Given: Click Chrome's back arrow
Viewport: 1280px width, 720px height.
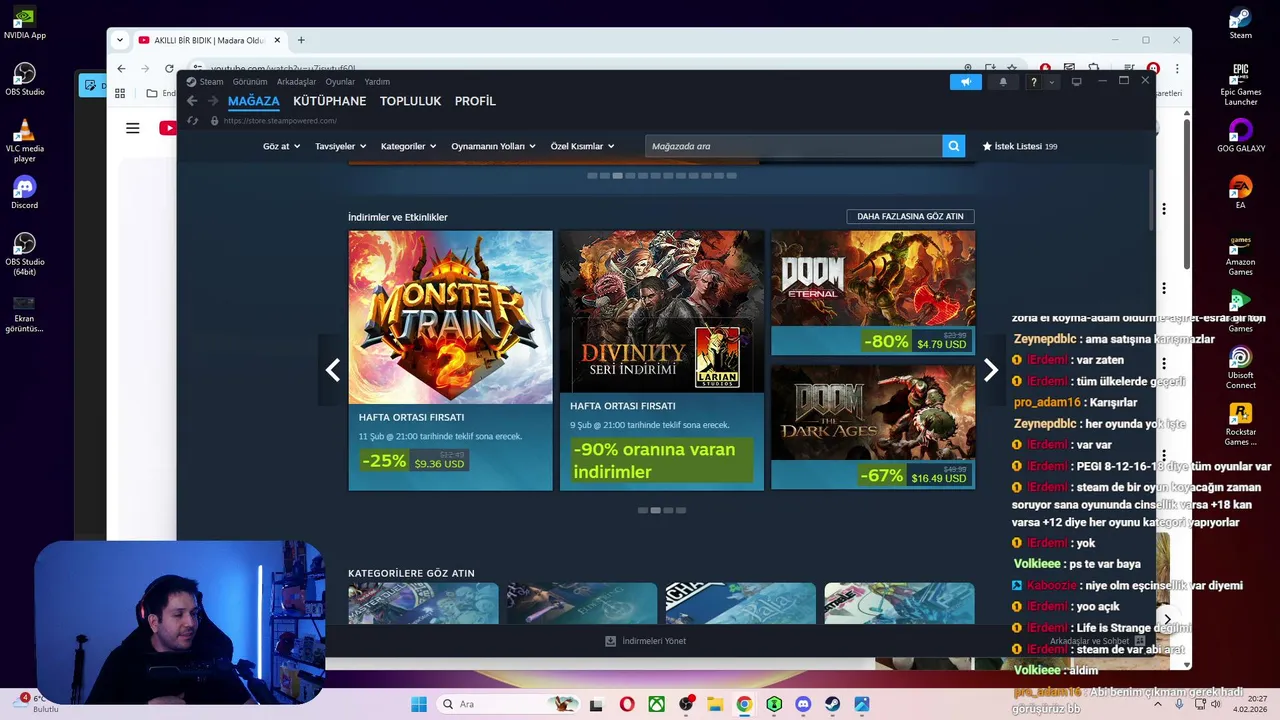Looking at the screenshot, I should coord(121,68).
